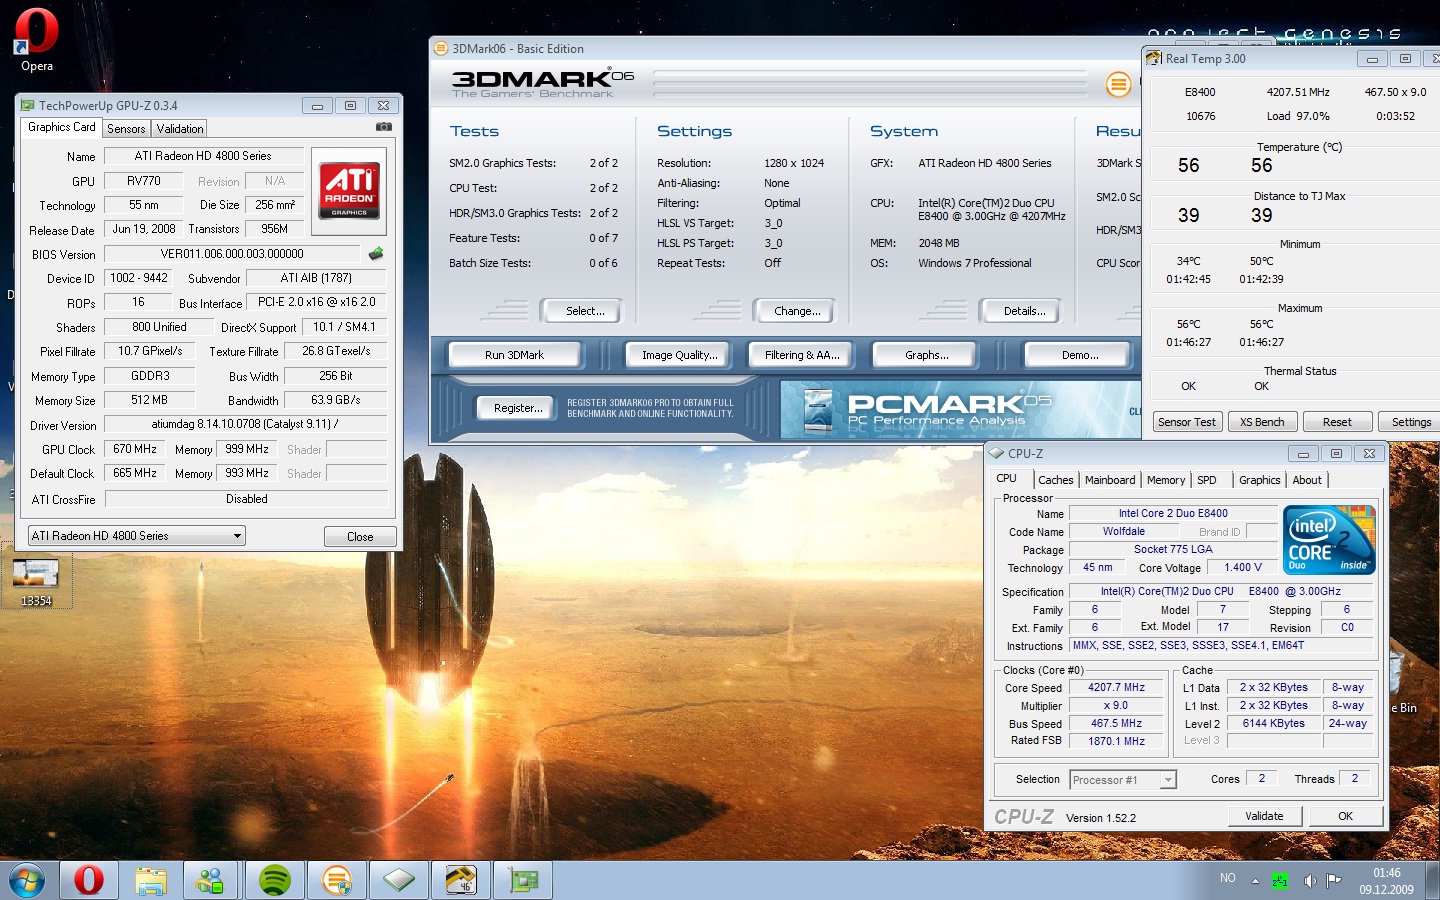The width and height of the screenshot is (1440, 900).
Task: Open Spotify from the taskbar
Action: point(274,880)
